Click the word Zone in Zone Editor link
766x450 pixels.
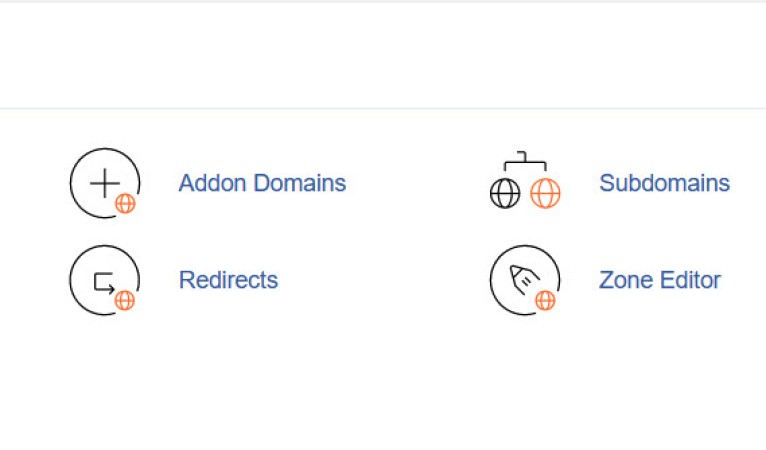click(x=626, y=280)
